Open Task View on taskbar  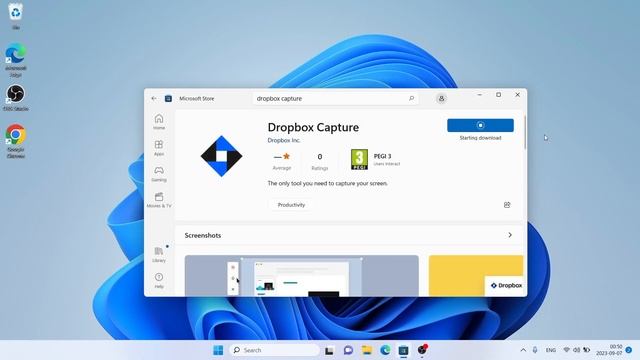(329, 350)
